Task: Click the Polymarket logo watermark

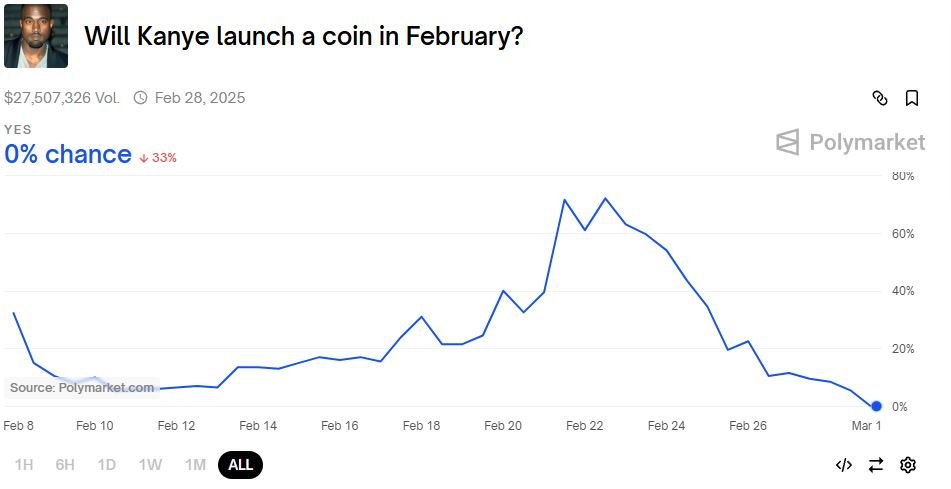Action: click(x=850, y=143)
